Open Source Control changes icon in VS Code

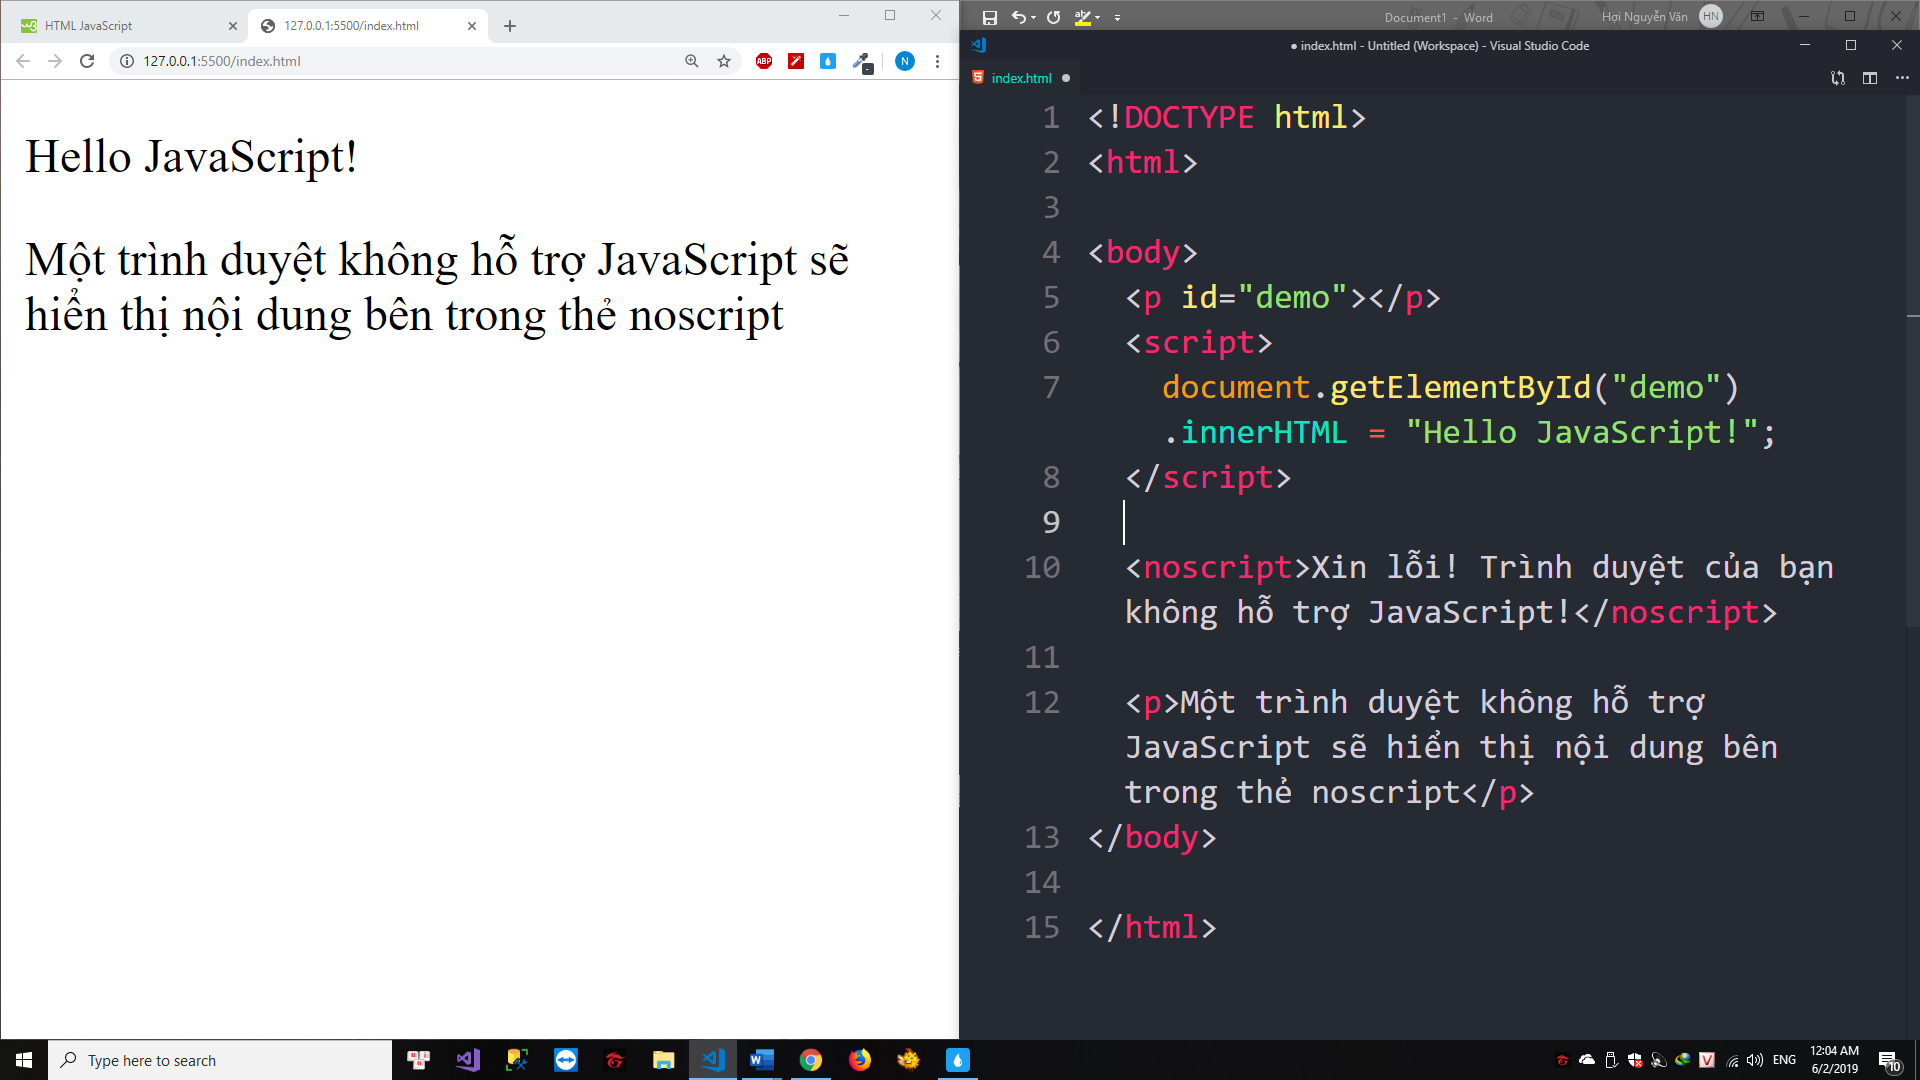pos(1837,78)
